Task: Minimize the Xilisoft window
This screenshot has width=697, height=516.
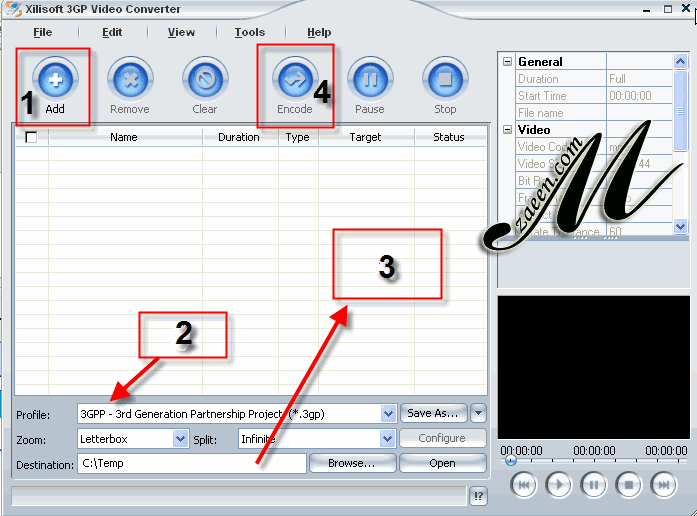Action: click(647, 10)
